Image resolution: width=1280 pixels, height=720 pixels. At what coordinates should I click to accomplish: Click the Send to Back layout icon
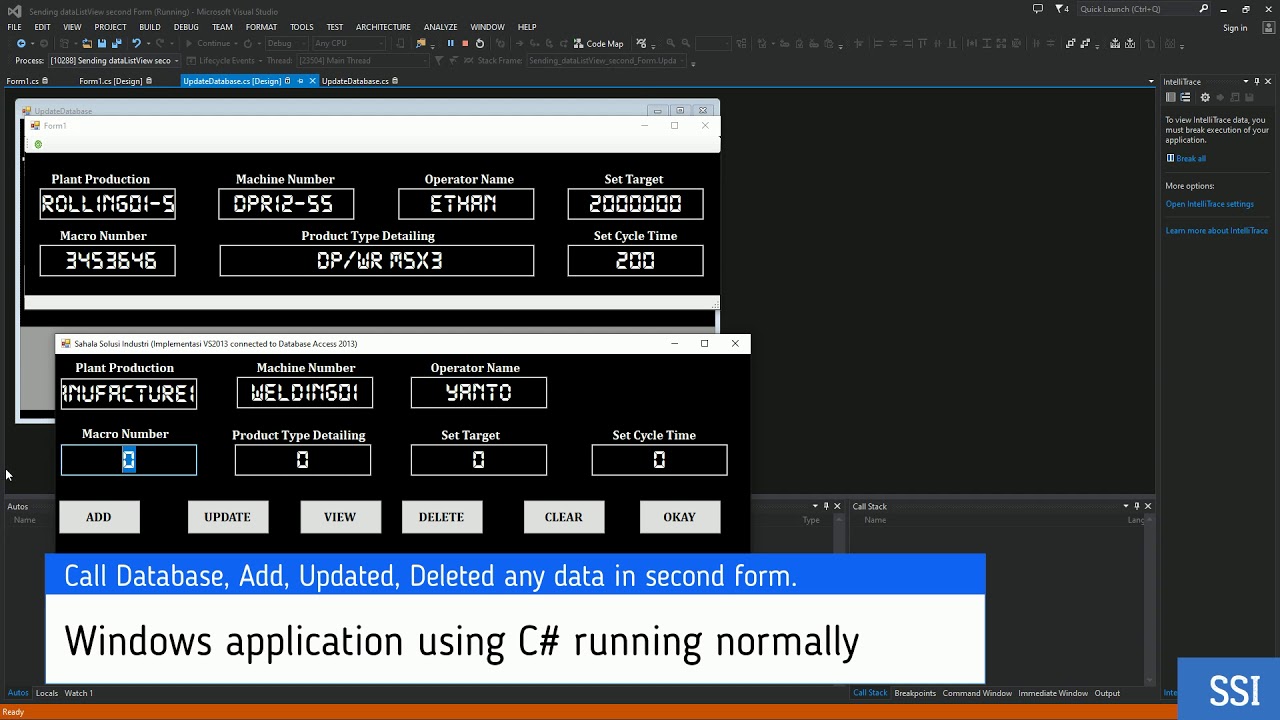(1086, 43)
